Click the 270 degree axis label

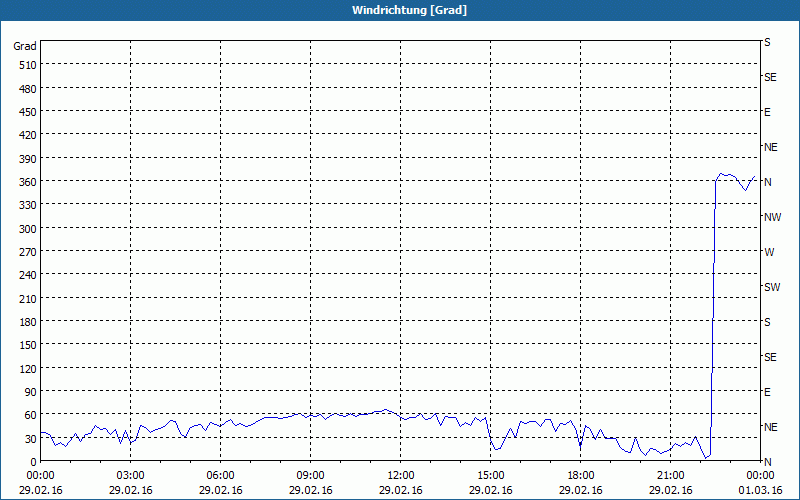point(29,252)
